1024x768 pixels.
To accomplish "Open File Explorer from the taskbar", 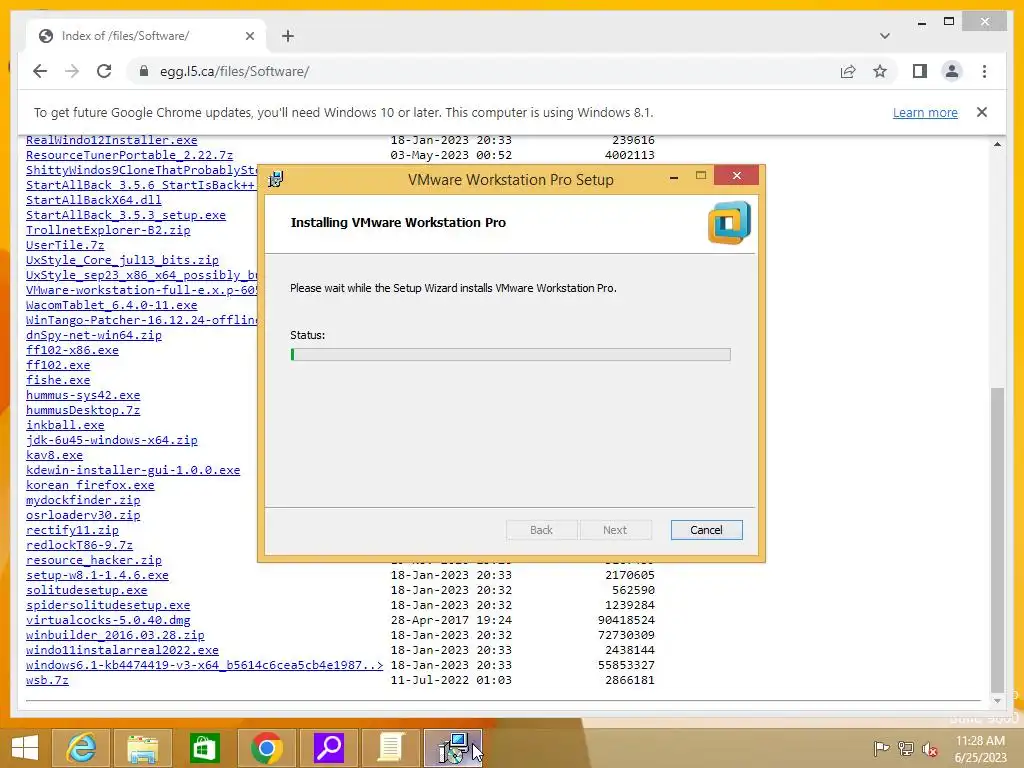I will click(x=142, y=748).
